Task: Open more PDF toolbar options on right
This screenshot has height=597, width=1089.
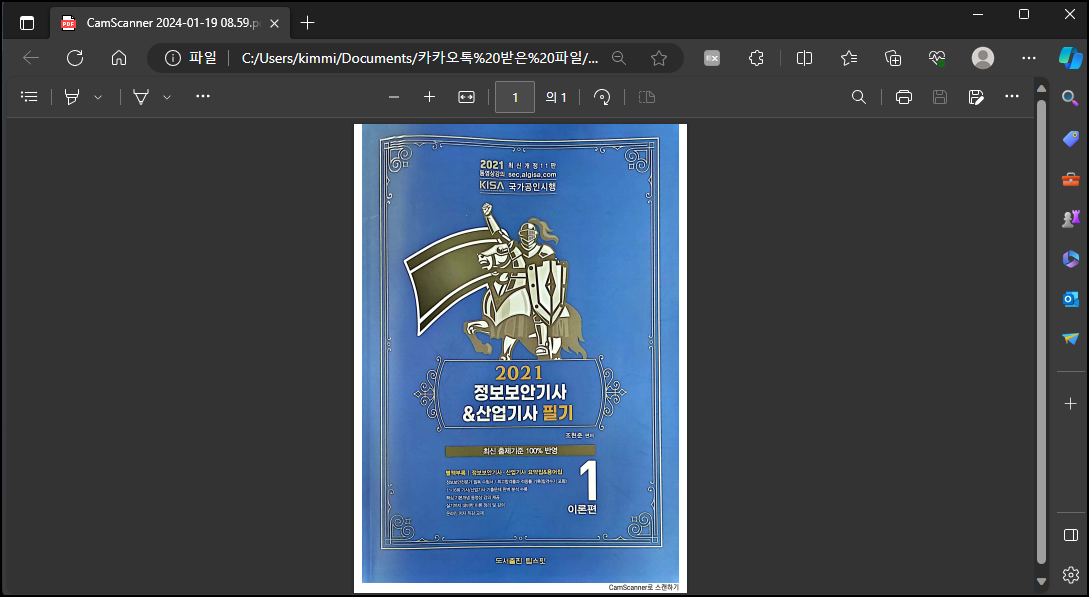Action: (x=1012, y=96)
